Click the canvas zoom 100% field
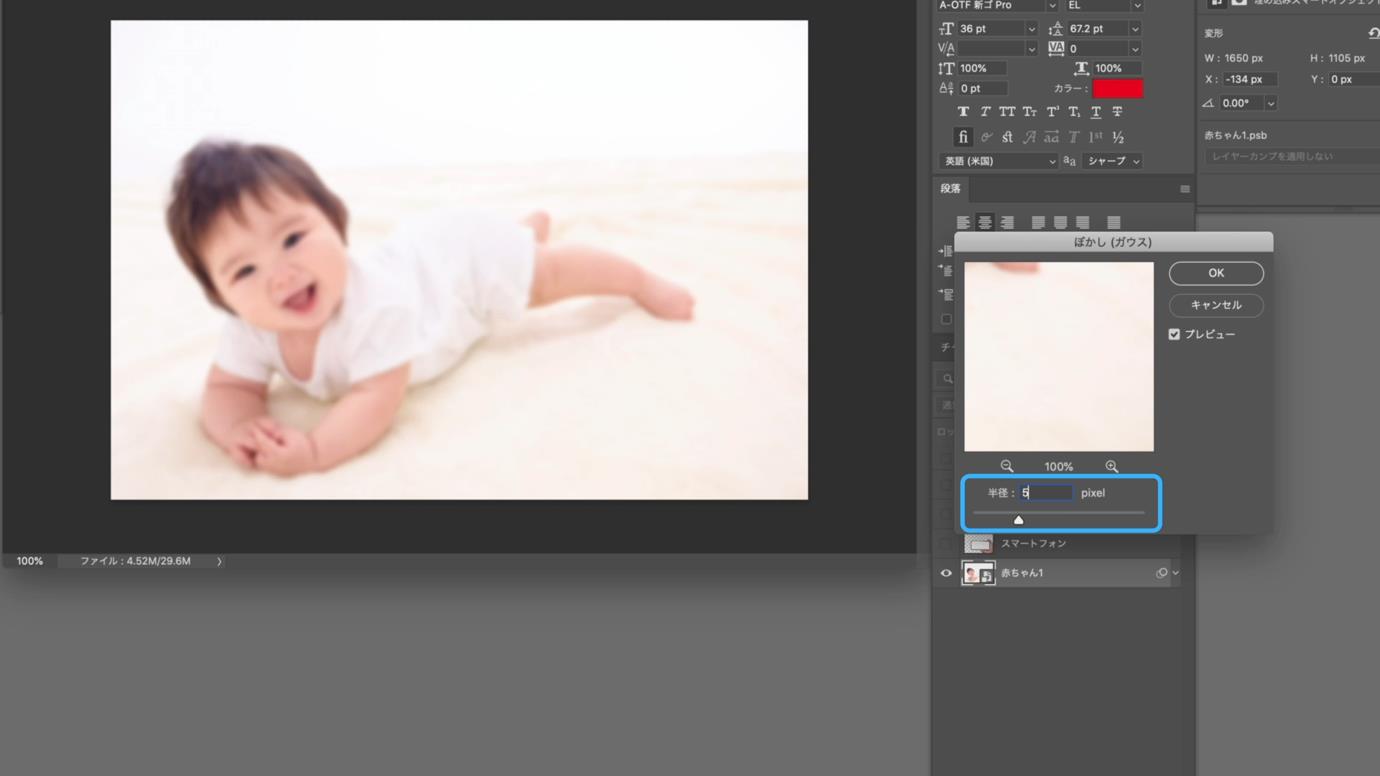The height and width of the screenshot is (776, 1380). point(30,562)
